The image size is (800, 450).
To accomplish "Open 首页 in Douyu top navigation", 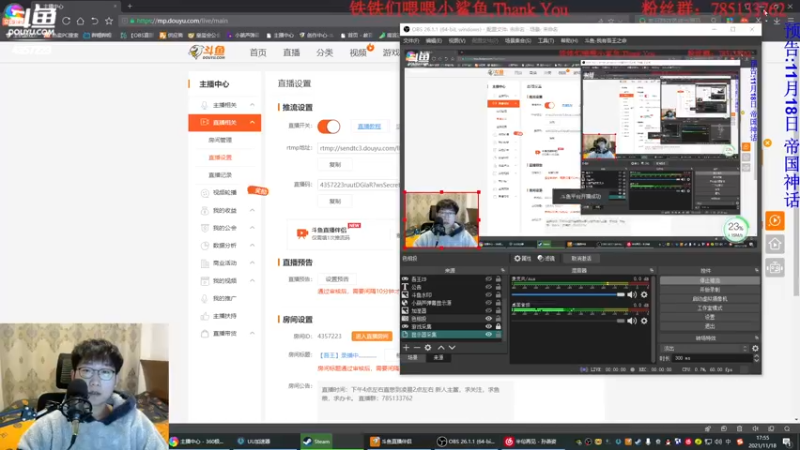I will tap(258, 53).
